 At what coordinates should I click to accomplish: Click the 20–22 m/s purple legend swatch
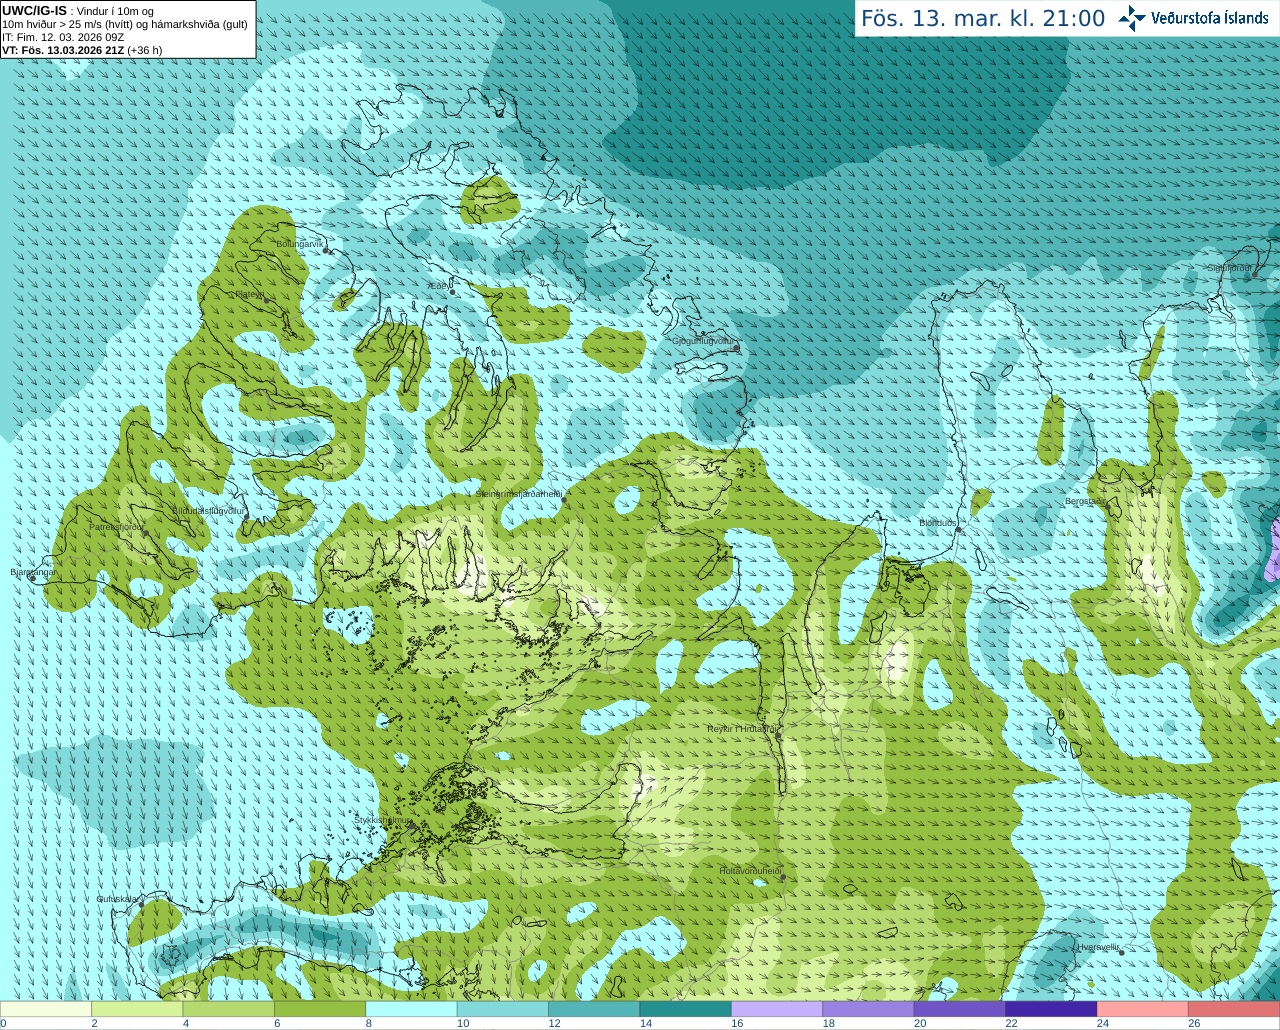click(x=960, y=1009)
